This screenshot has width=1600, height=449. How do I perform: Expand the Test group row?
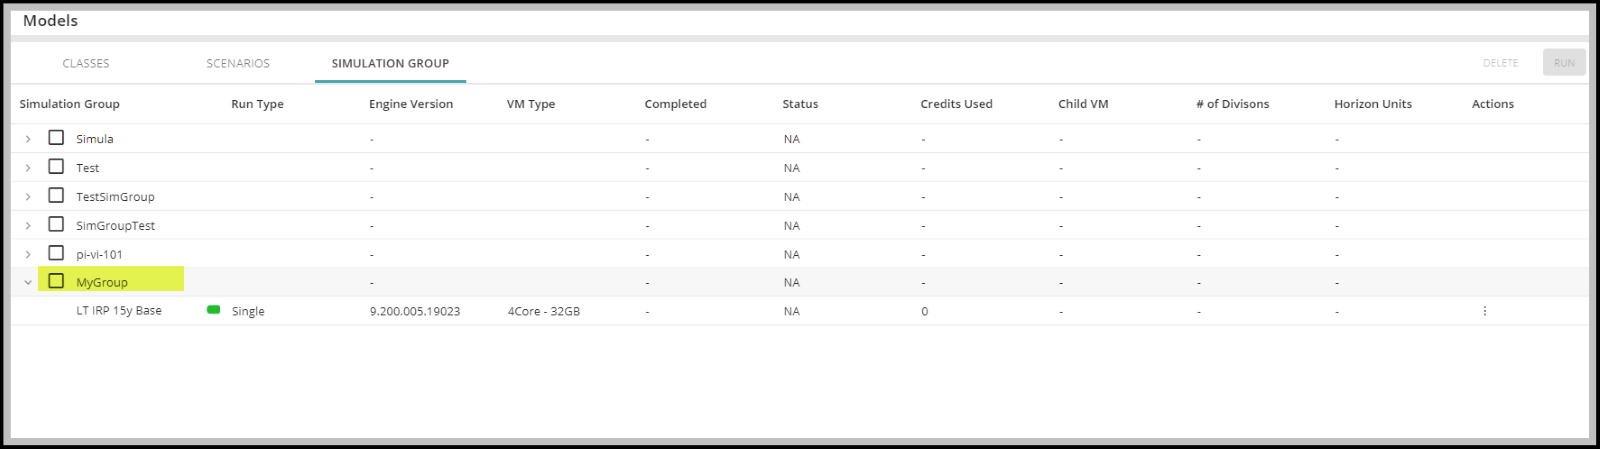click(x=28, y=168)
